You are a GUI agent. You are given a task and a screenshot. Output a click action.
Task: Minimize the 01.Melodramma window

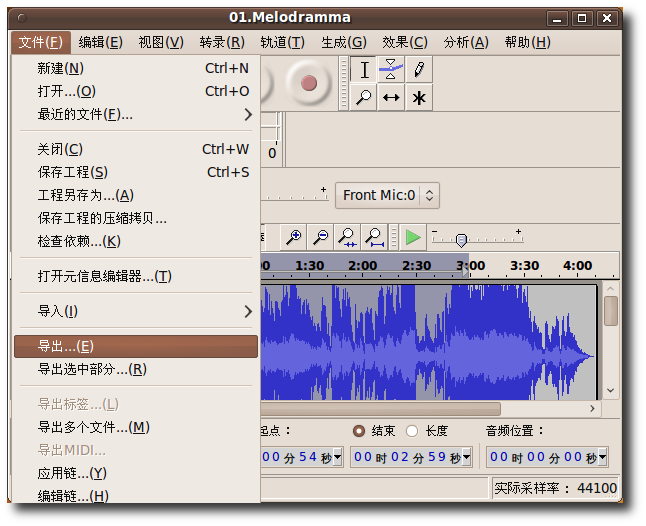coord(557,18)
